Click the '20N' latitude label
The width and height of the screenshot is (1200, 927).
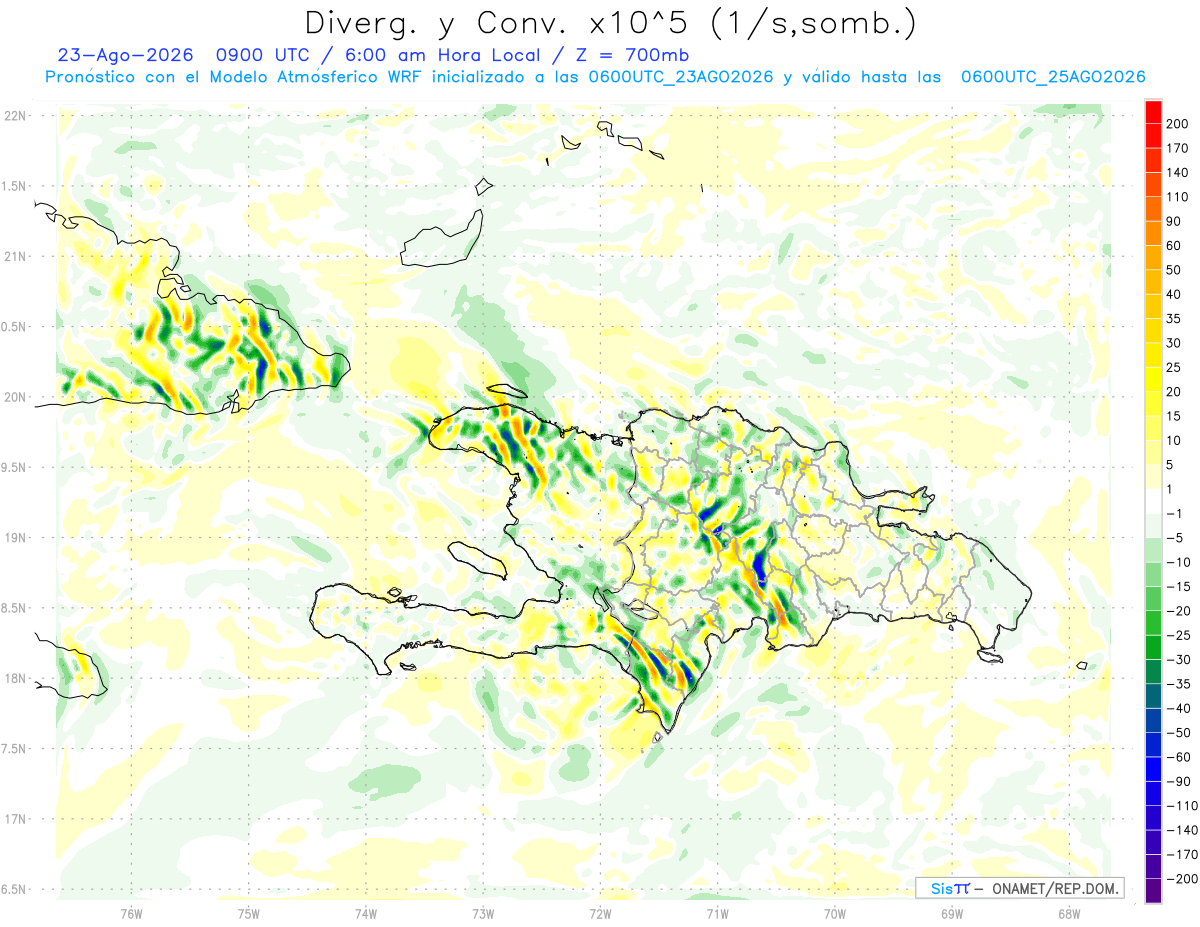pos(15,397)
